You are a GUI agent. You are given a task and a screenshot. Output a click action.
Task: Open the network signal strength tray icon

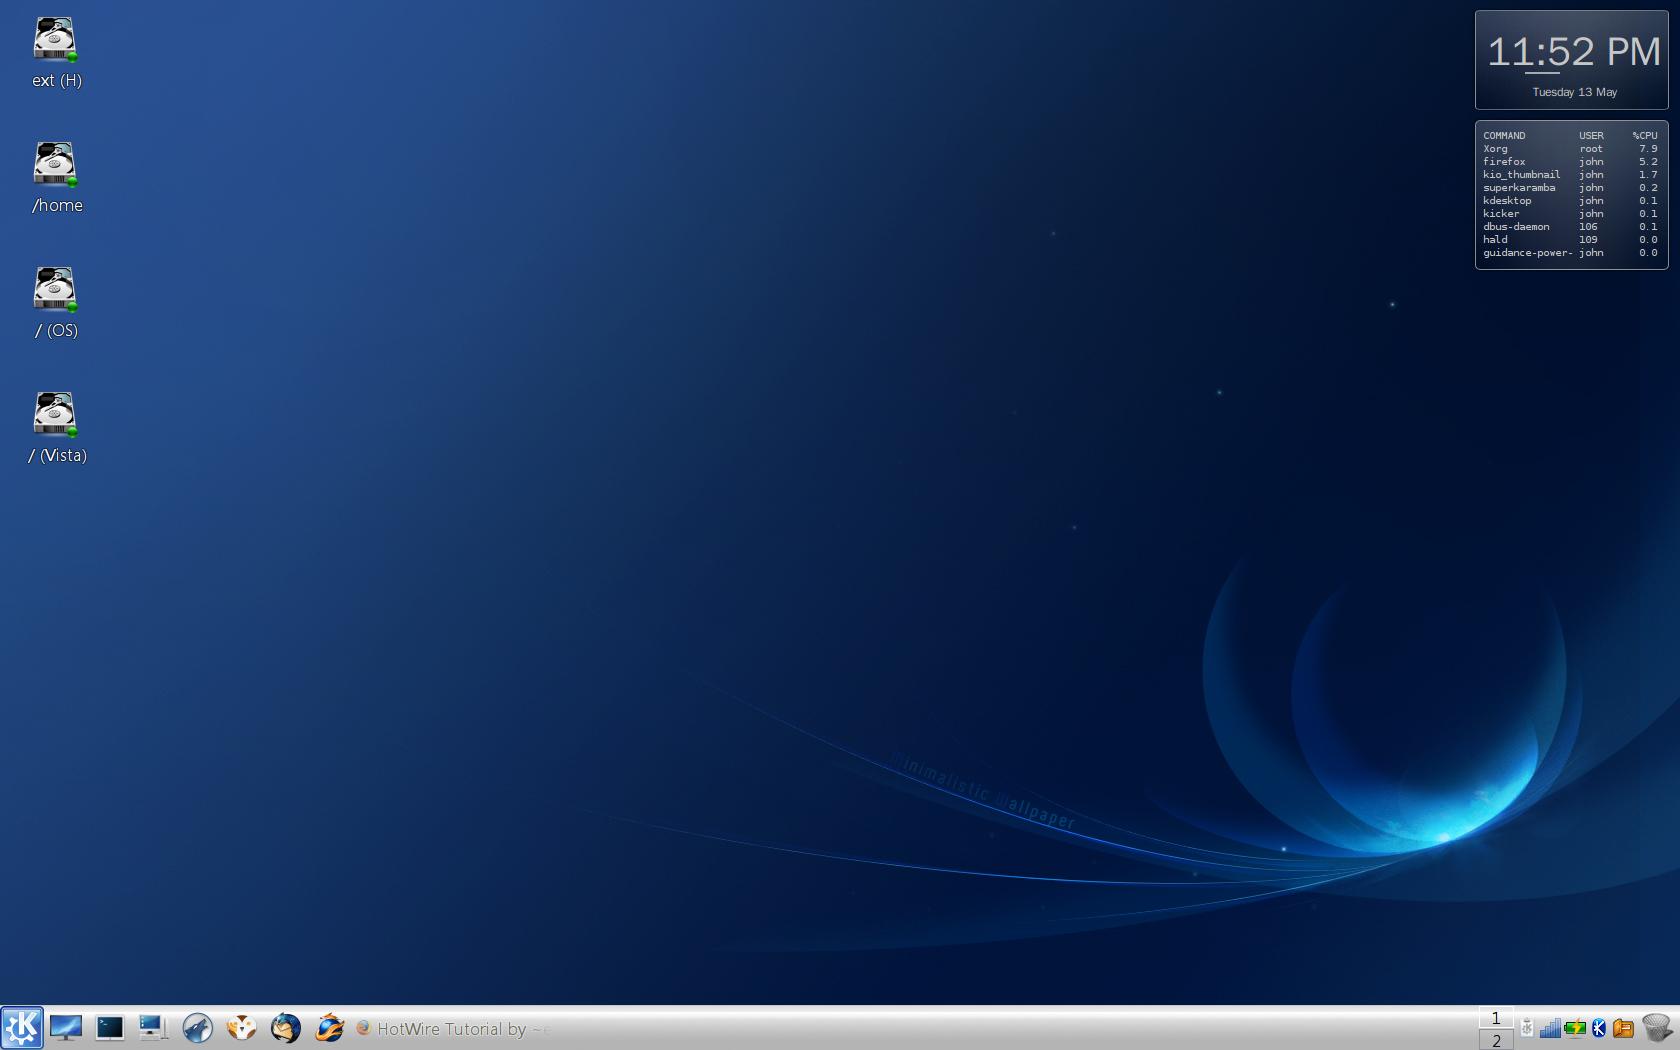pos(1550,1028)
